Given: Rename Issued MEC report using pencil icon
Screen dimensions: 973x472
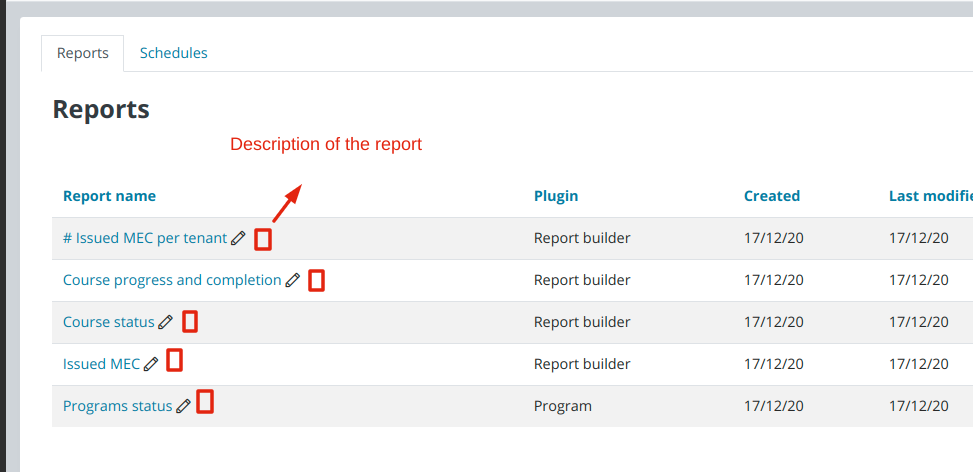Looking at the screenshot, I should 151,364.
